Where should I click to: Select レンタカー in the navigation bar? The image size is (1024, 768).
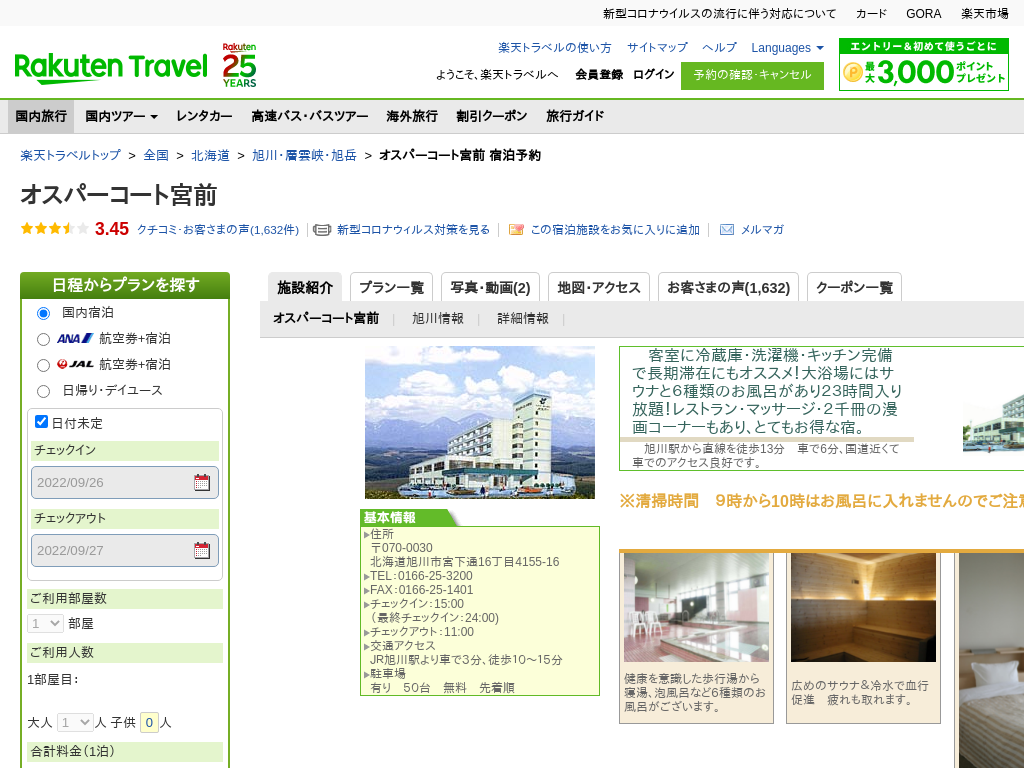204,116
